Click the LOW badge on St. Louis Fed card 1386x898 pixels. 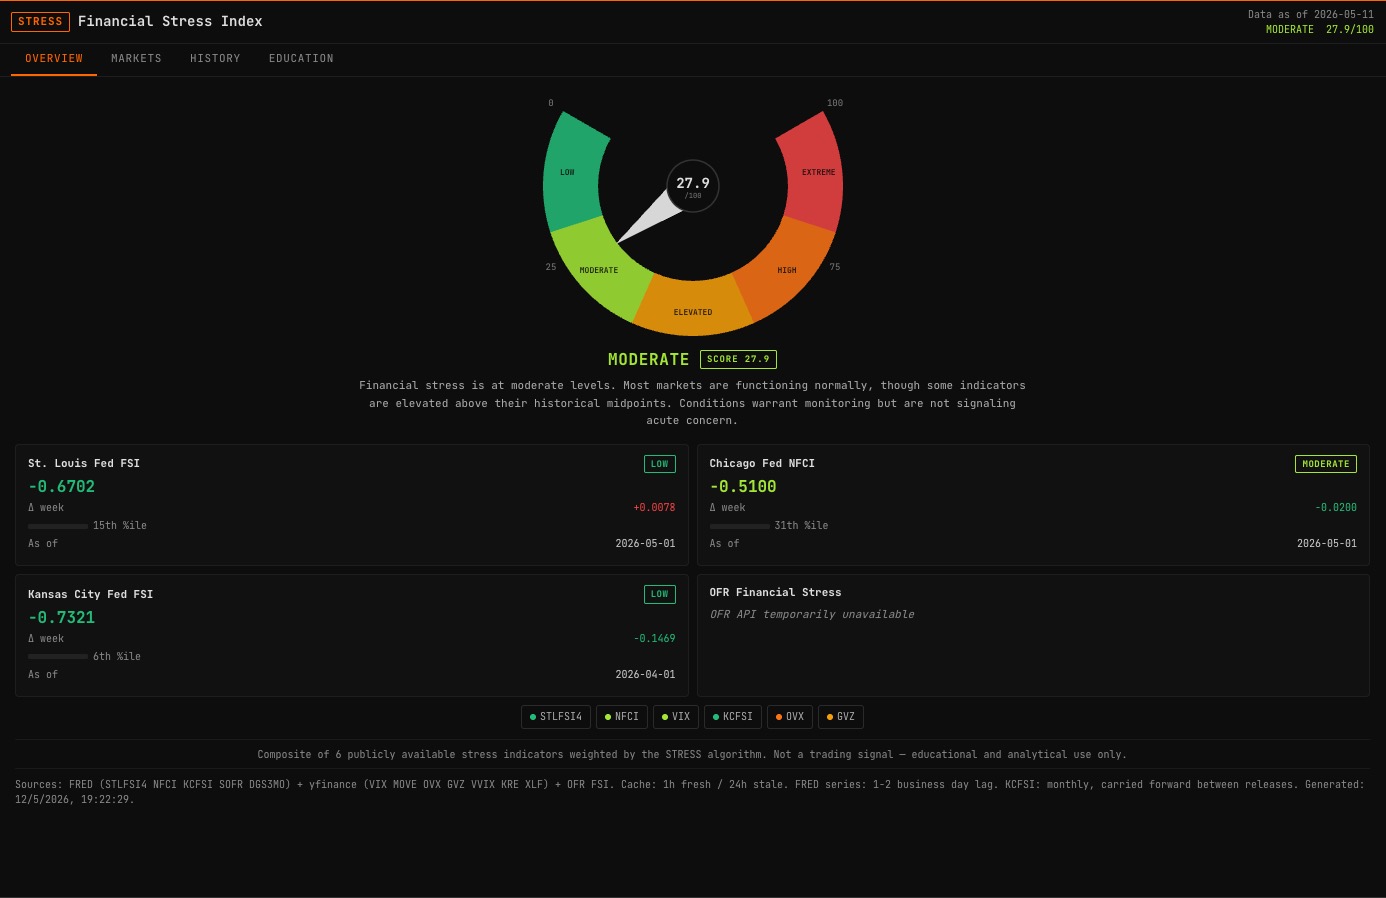click(x=659, y=464)
